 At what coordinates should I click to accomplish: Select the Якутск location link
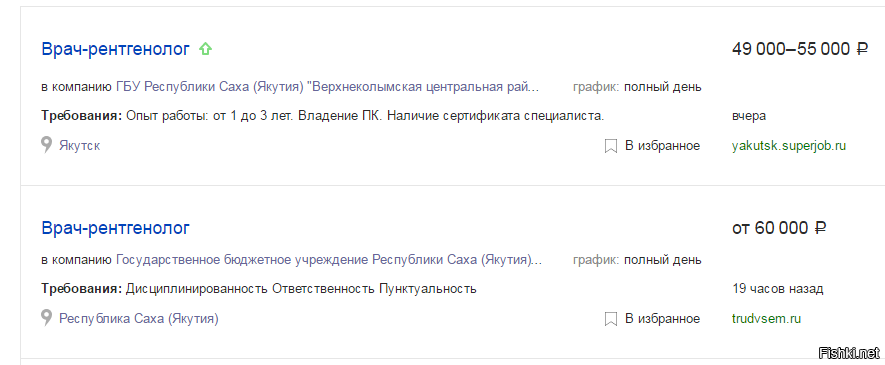pos(80,146)
